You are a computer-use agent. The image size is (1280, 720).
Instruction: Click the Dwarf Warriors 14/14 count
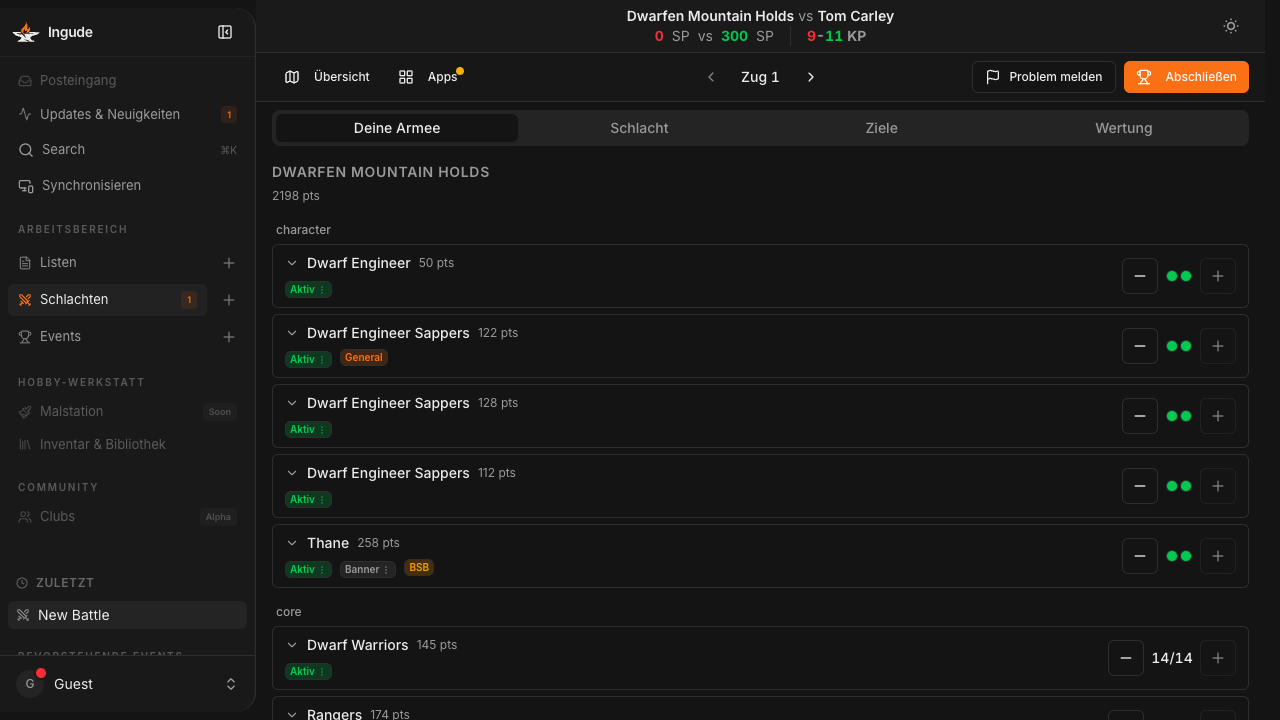click(x=1172, y=658)
